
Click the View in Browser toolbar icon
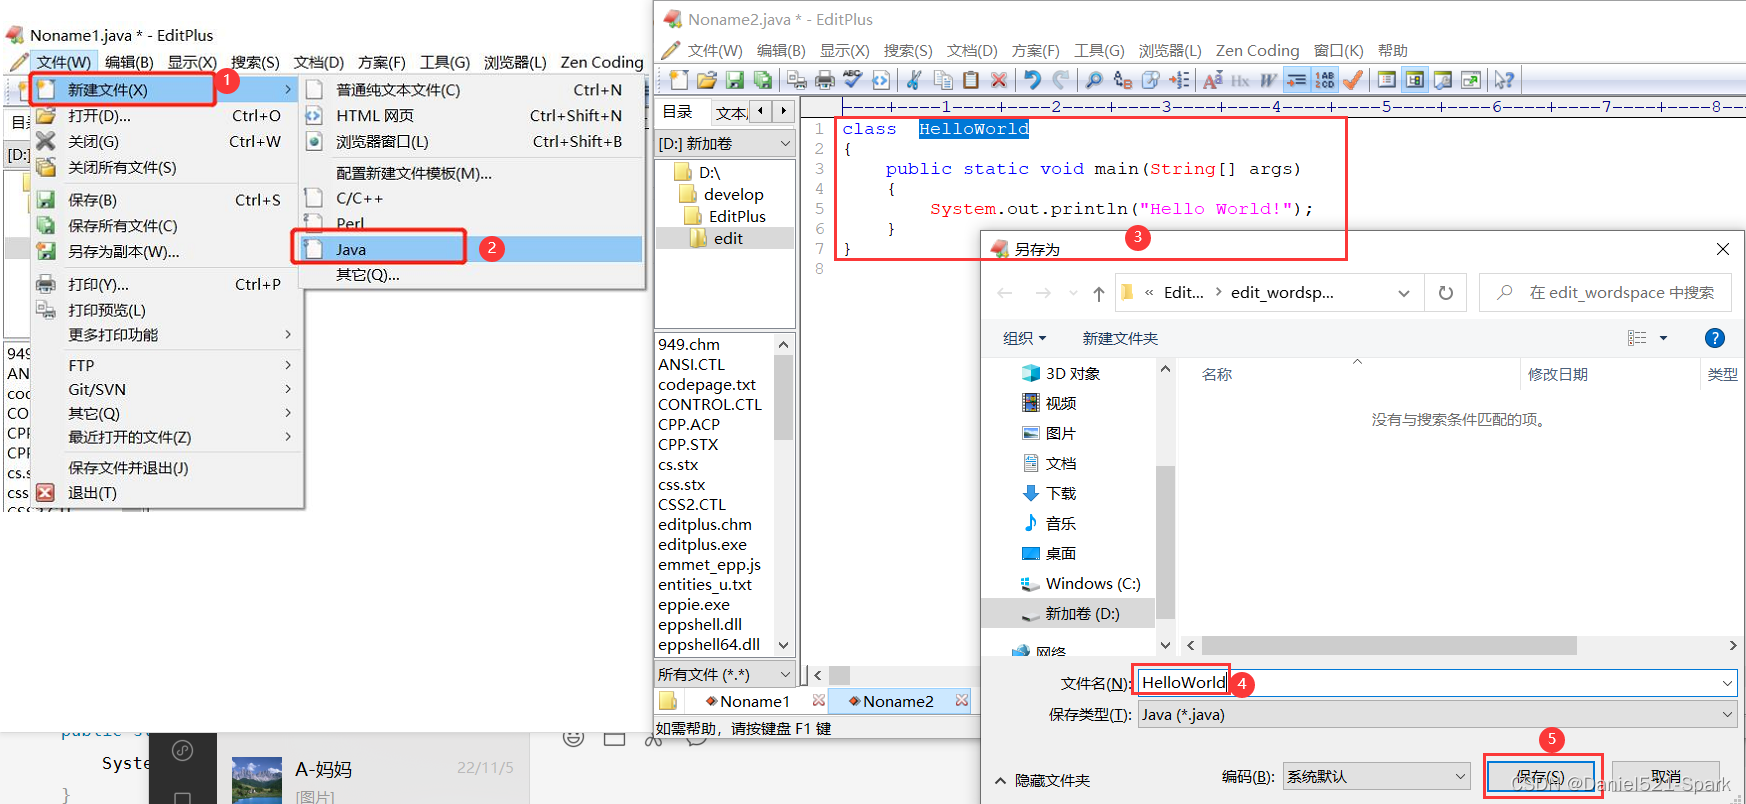(x=881, y=80)
